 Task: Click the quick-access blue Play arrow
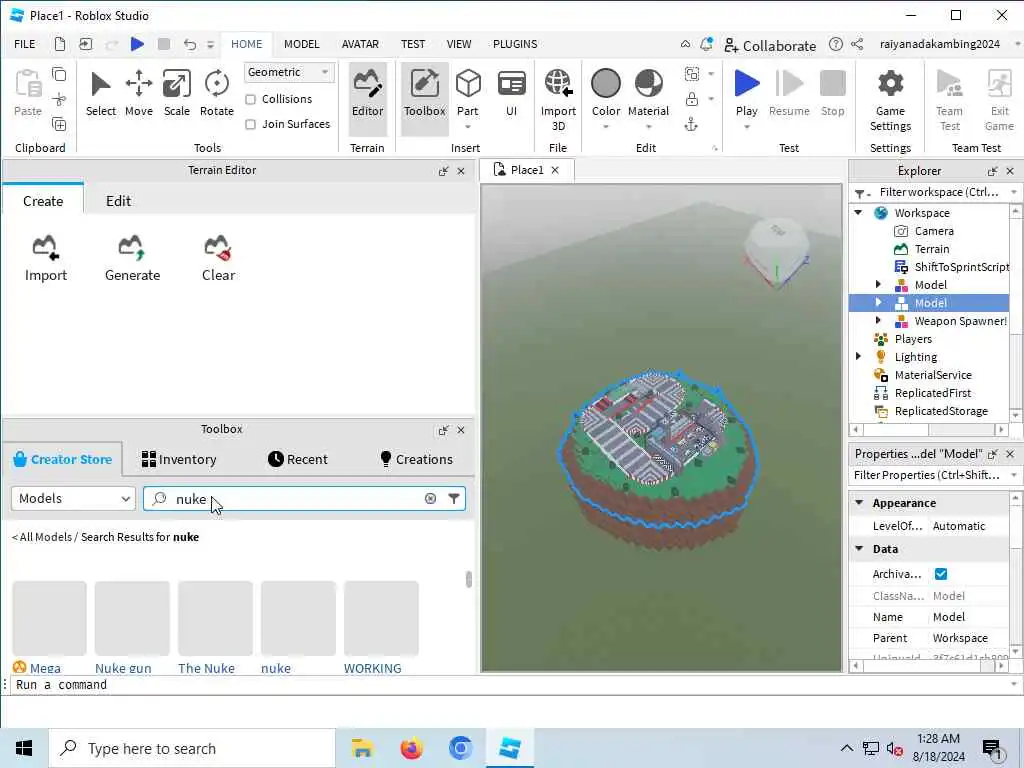[137, 44]
